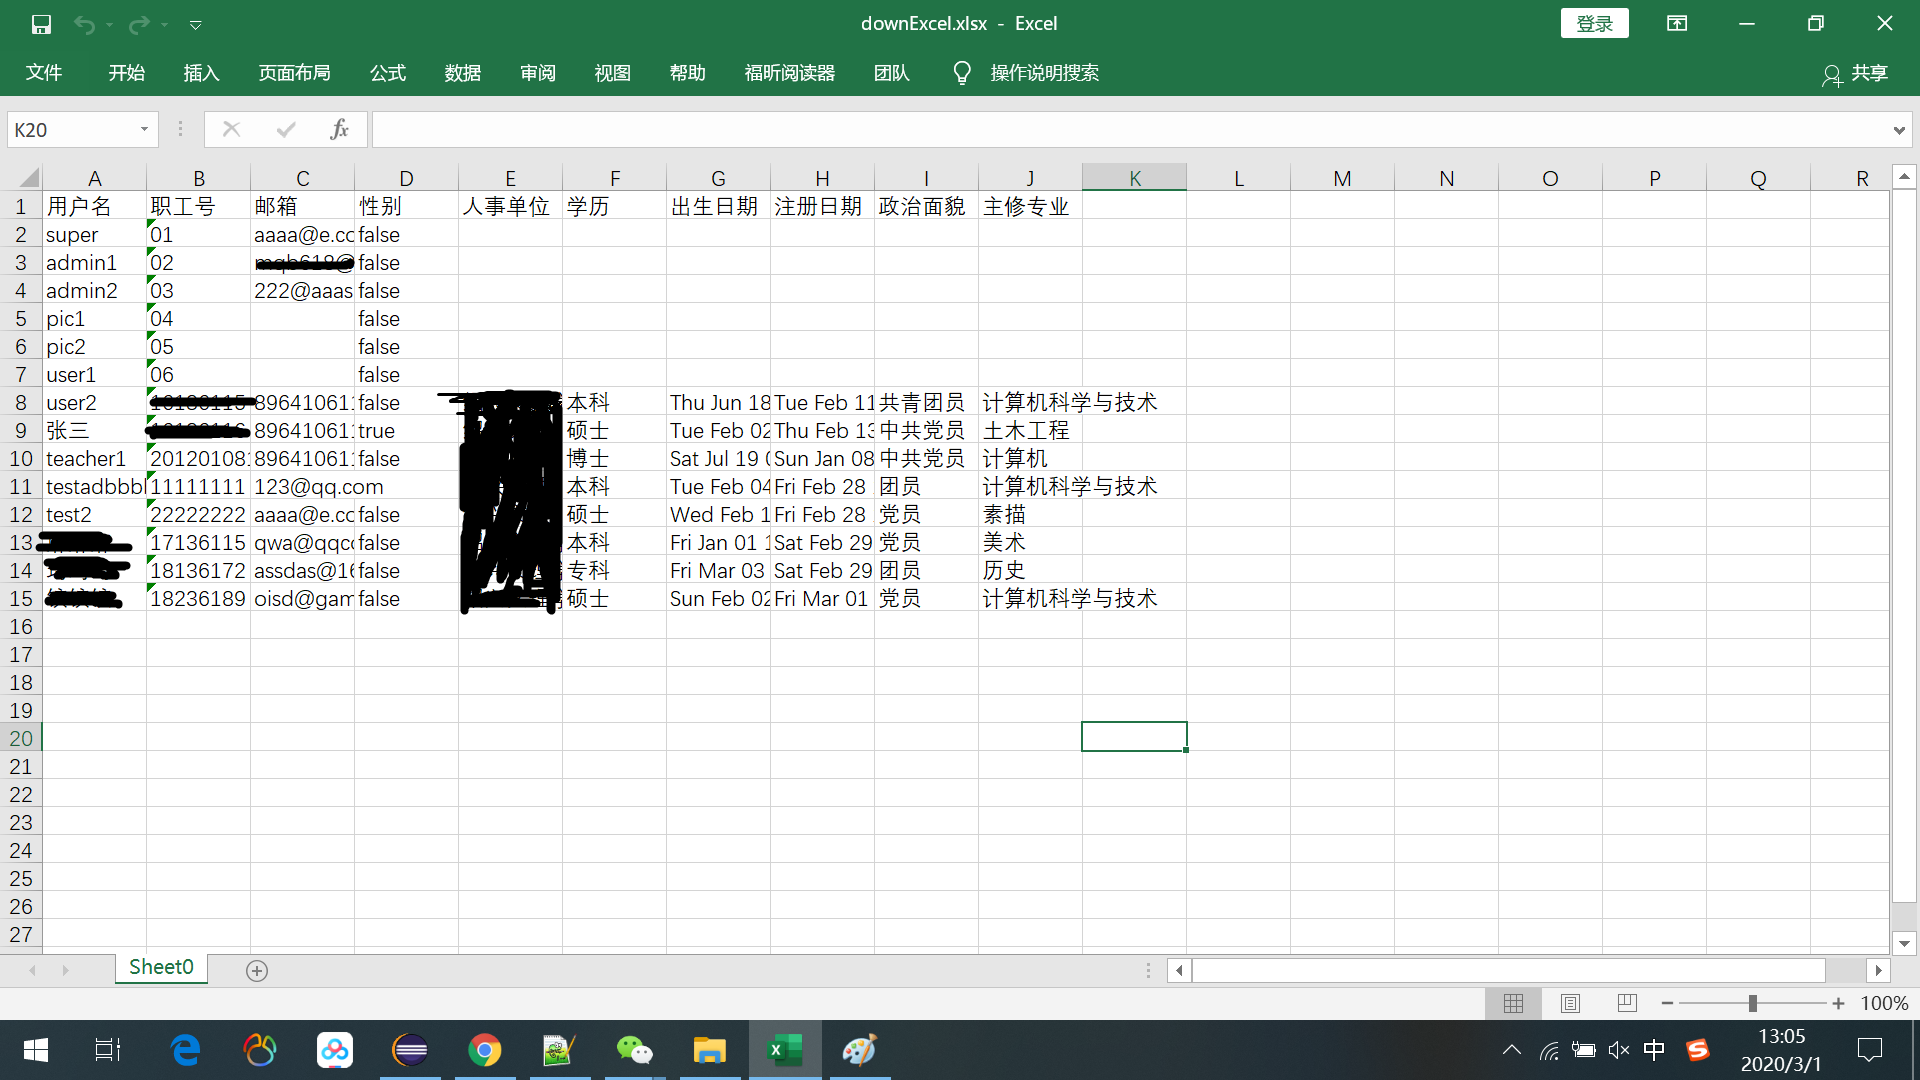
Task: Select the Sheet0 tab
Action: (x=161, y=968)
